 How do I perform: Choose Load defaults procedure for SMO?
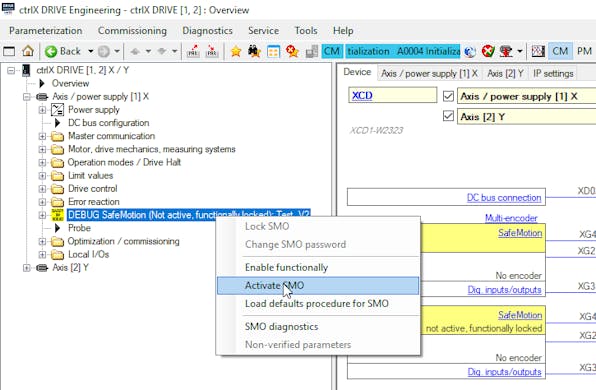coord(318,303)
